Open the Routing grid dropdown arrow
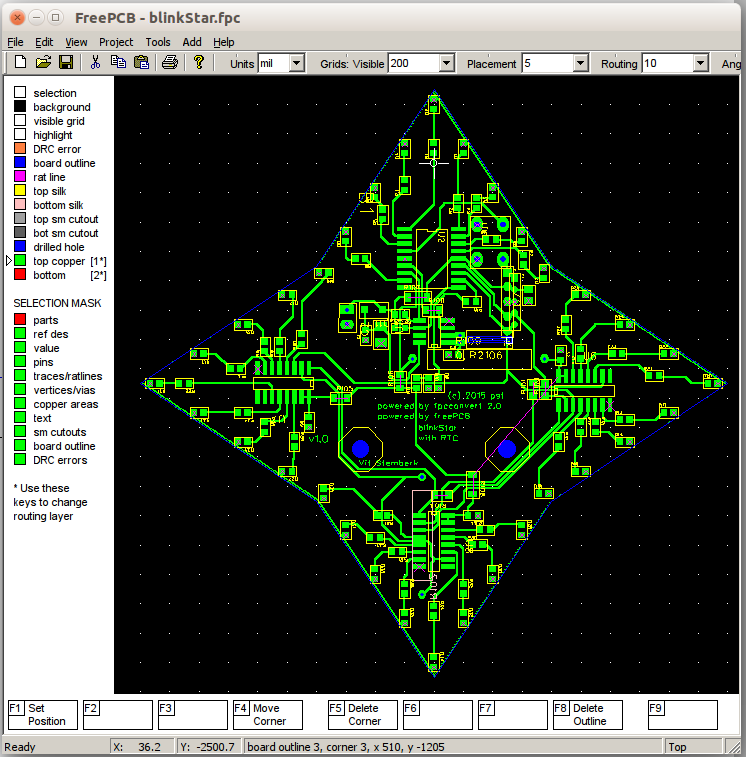 pos(700,63)
